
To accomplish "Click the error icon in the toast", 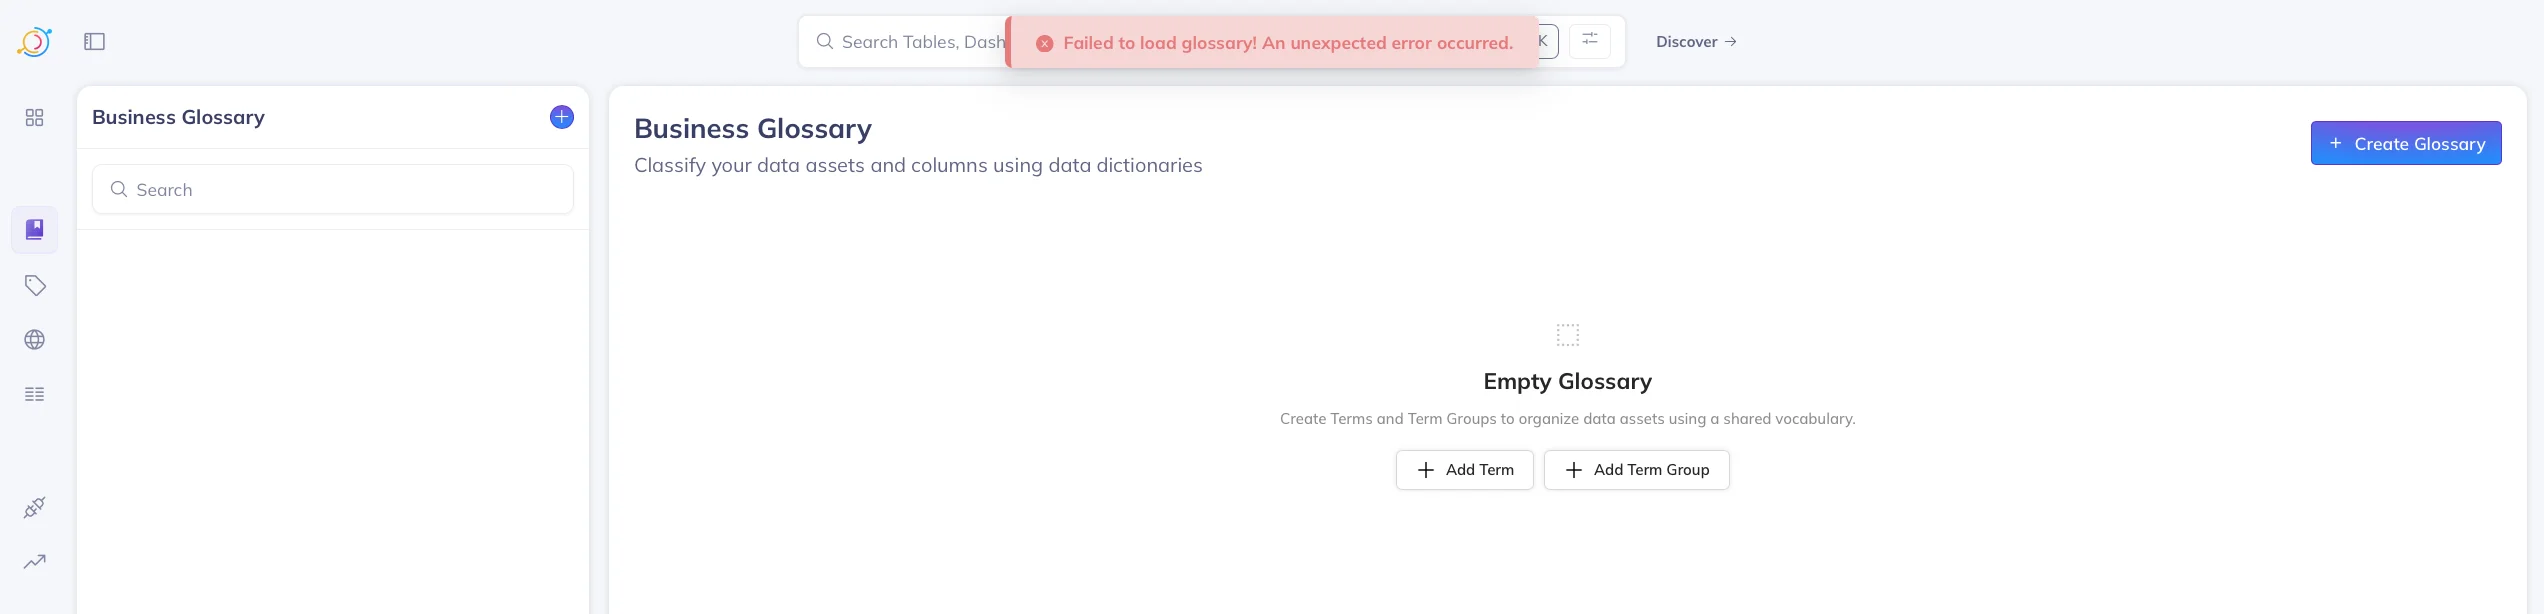I will point(1044,43).
